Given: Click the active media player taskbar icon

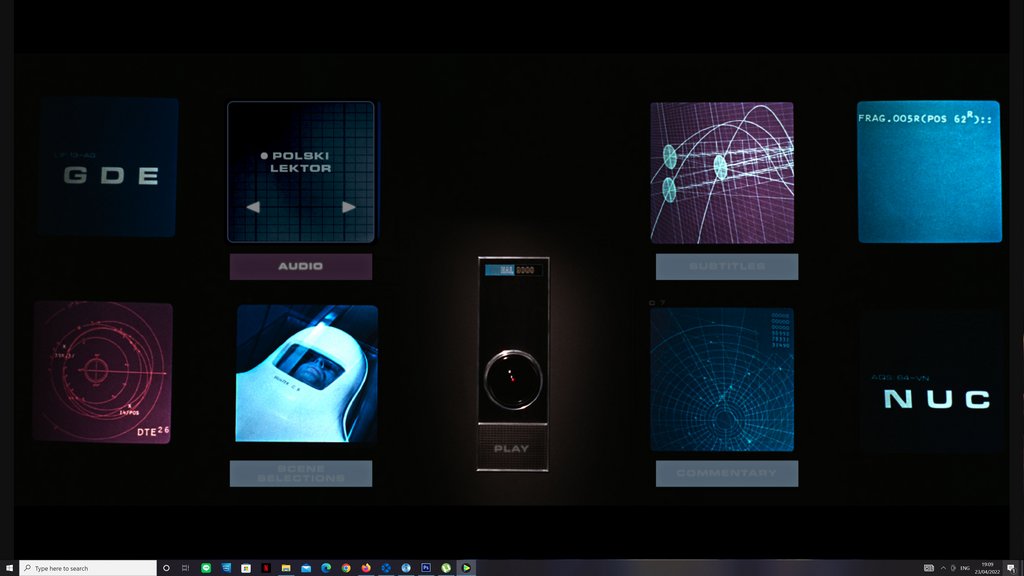Looking at the screenshot, I should pos(466,568).
